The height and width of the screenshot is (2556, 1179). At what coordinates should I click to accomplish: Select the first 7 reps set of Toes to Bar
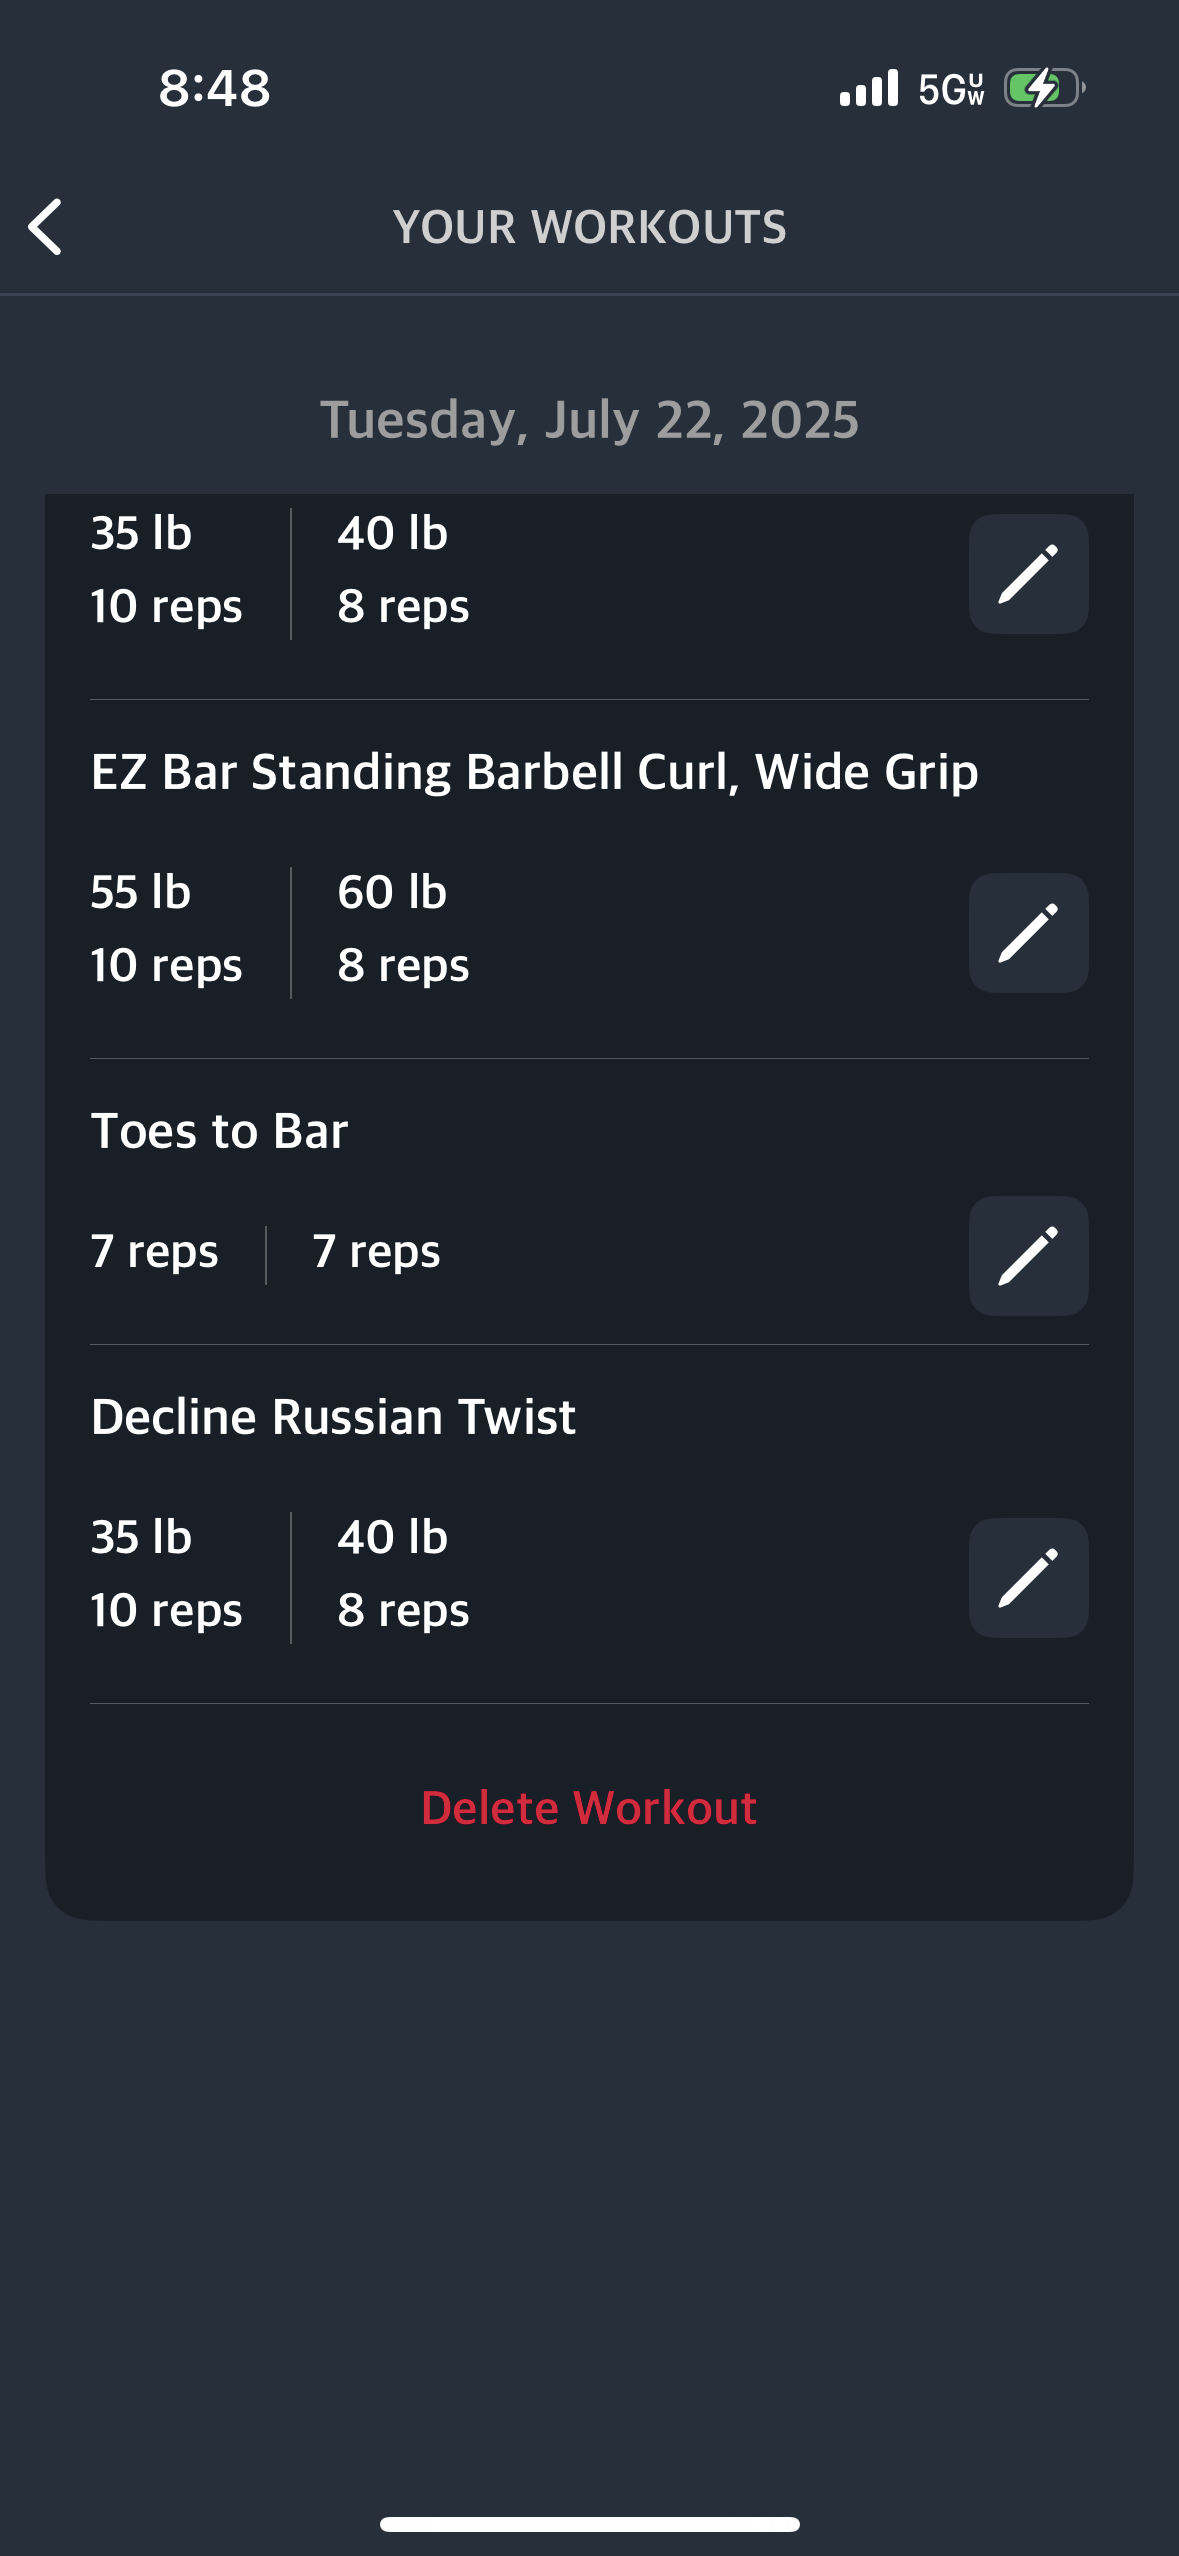(x=154, y=1252)
